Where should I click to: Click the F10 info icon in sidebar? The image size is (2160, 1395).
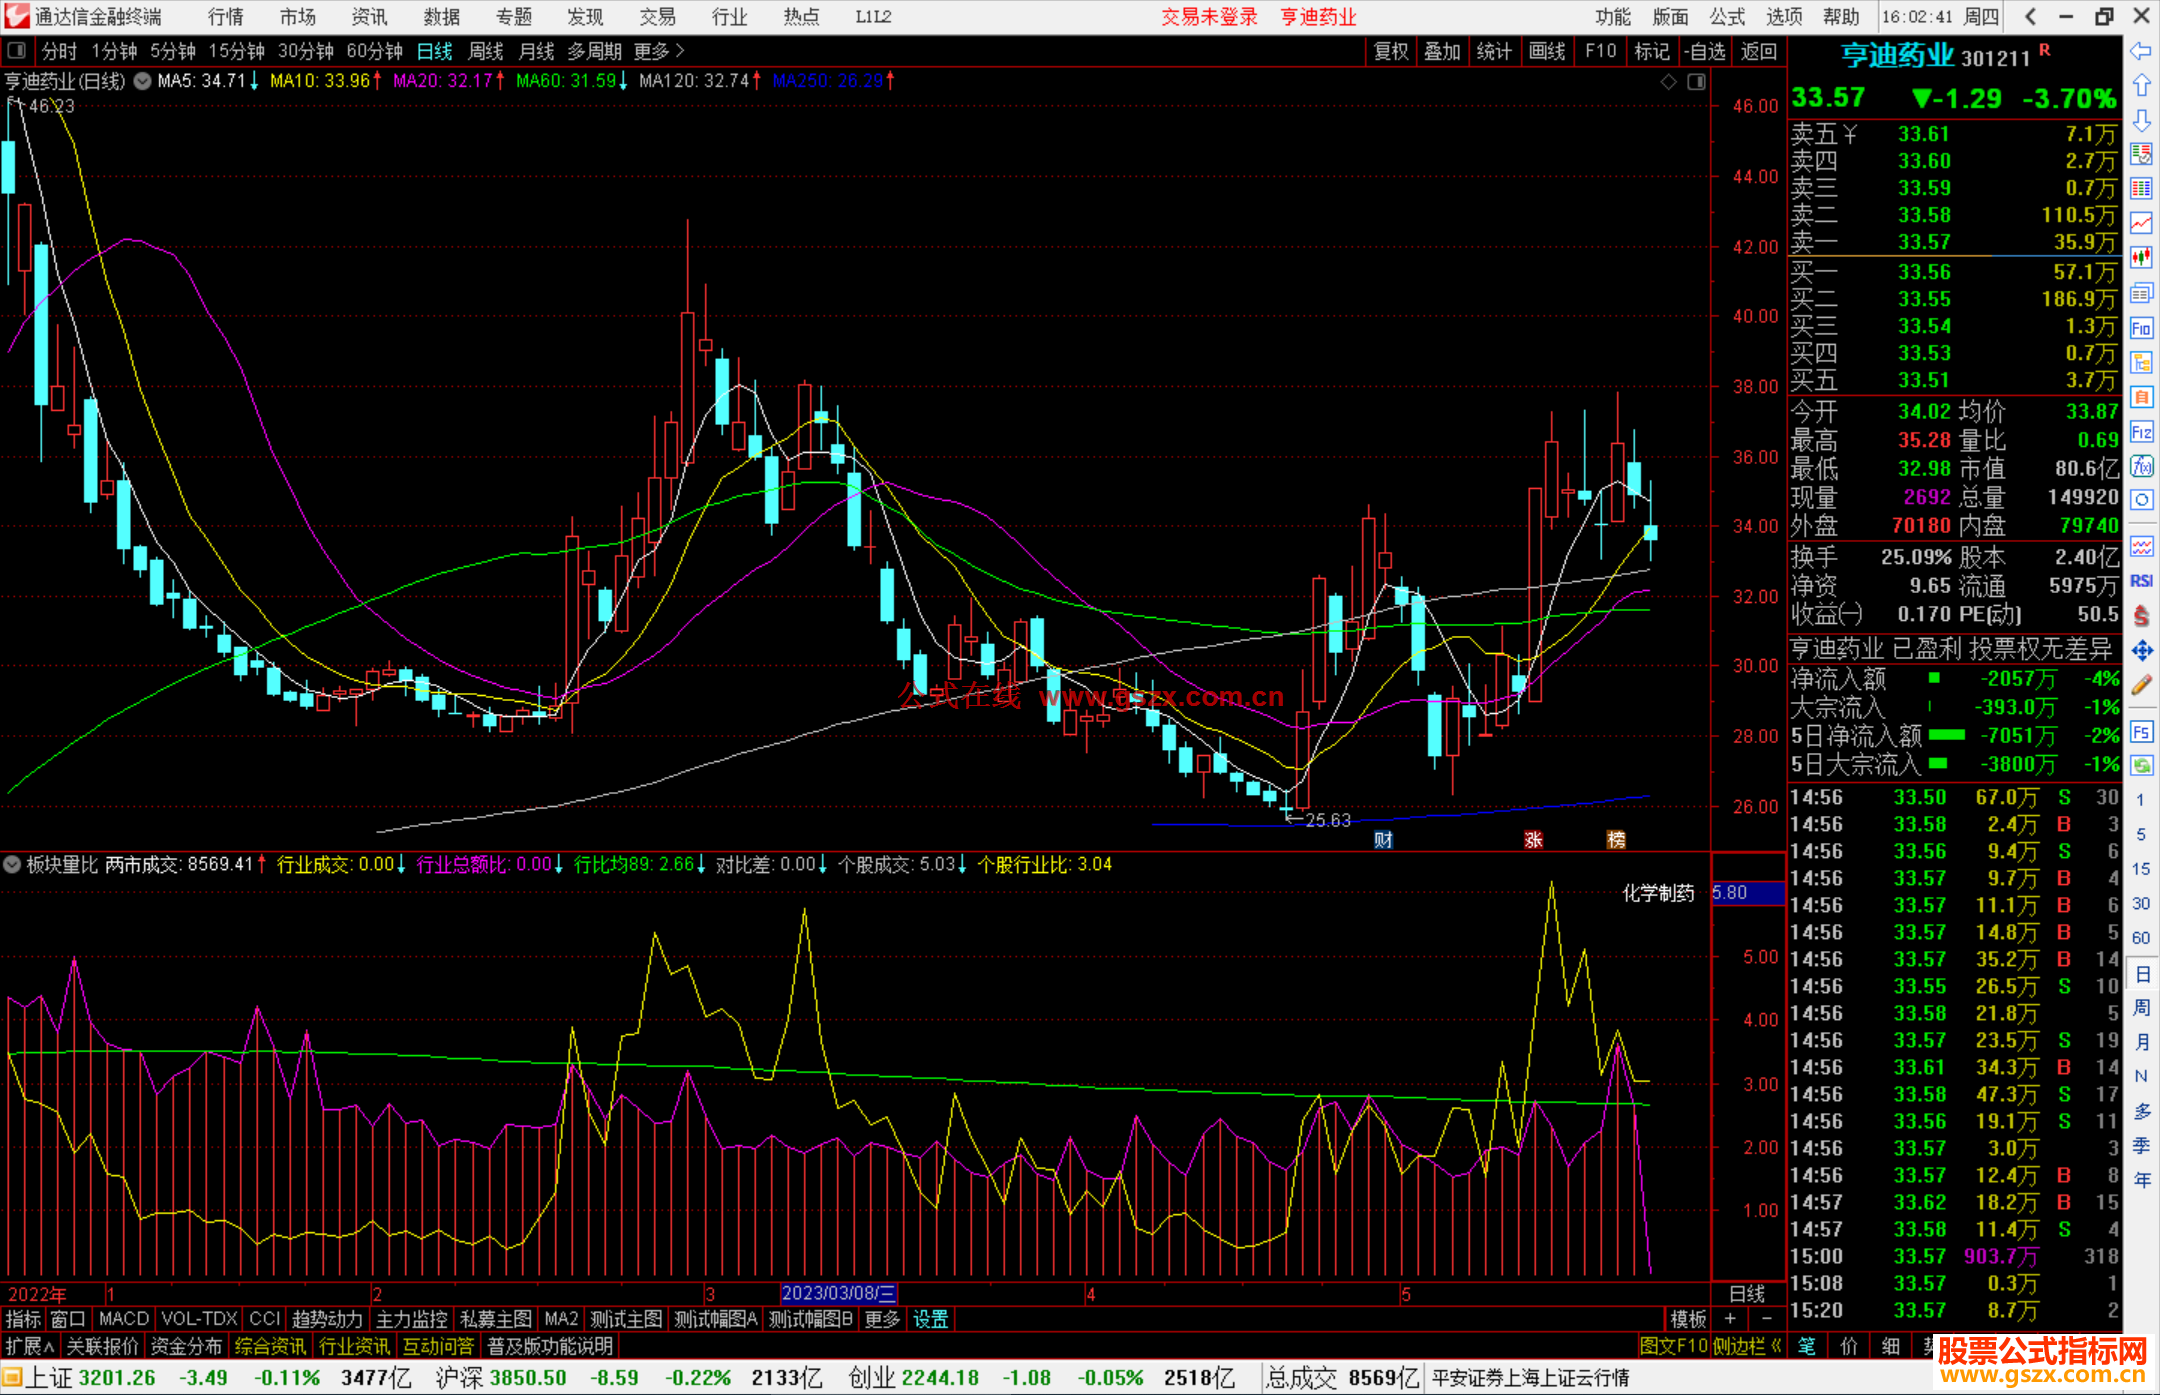2141,328
